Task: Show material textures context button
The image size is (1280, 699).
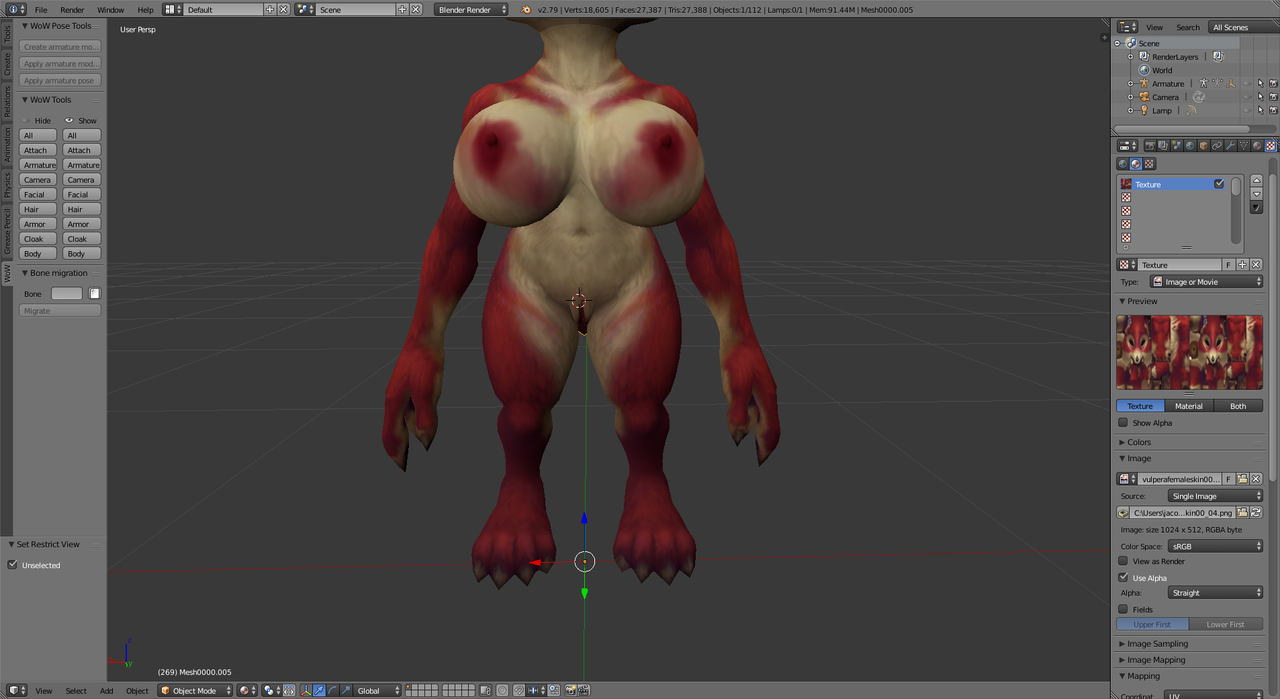Action: [1136, 164]
